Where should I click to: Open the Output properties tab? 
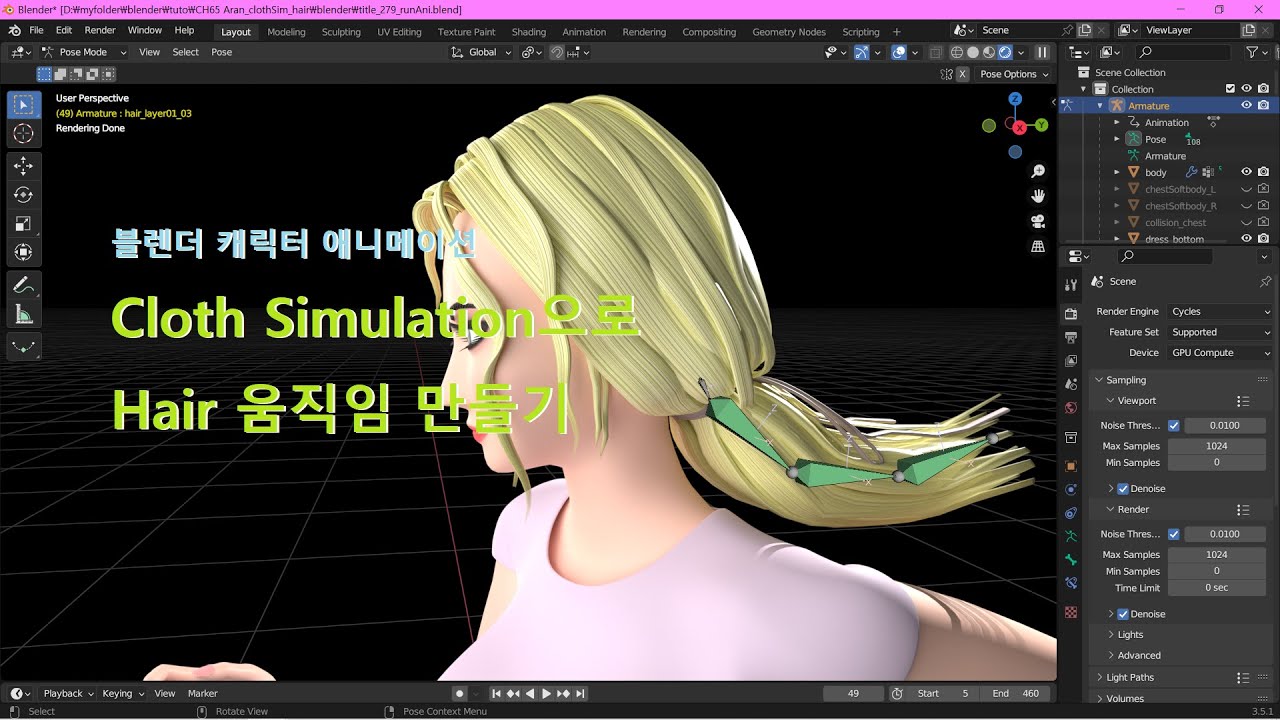(1071, 337)
